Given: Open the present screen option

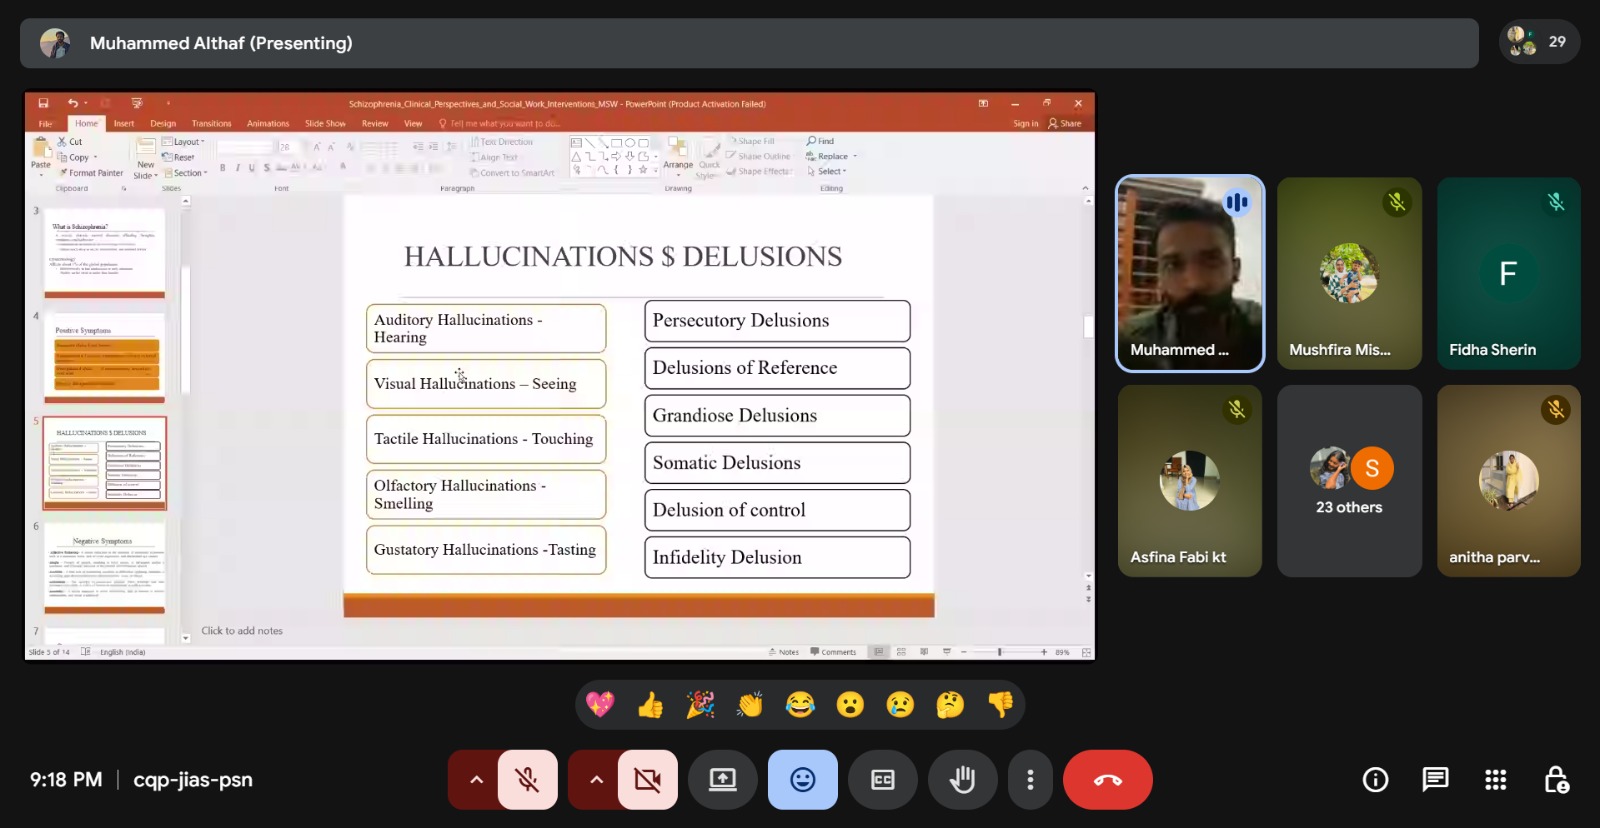Looking at the screenshot, I should pos(722,780).
